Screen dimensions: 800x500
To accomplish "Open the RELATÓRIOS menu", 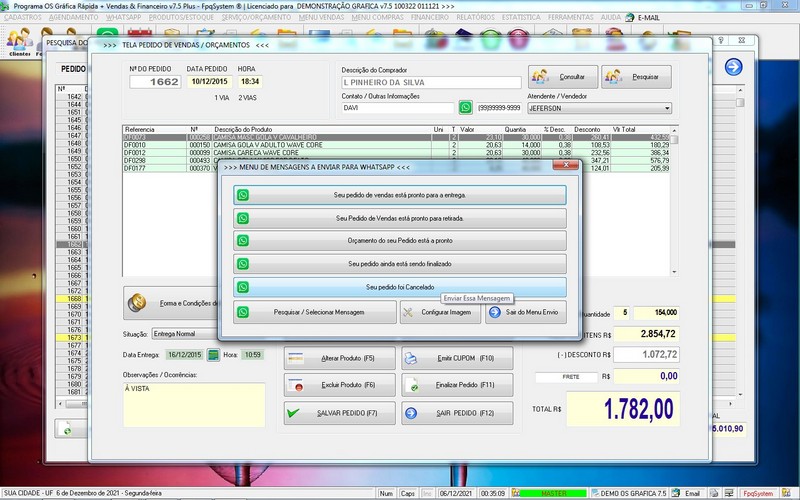I will click(x=475, y=17).
